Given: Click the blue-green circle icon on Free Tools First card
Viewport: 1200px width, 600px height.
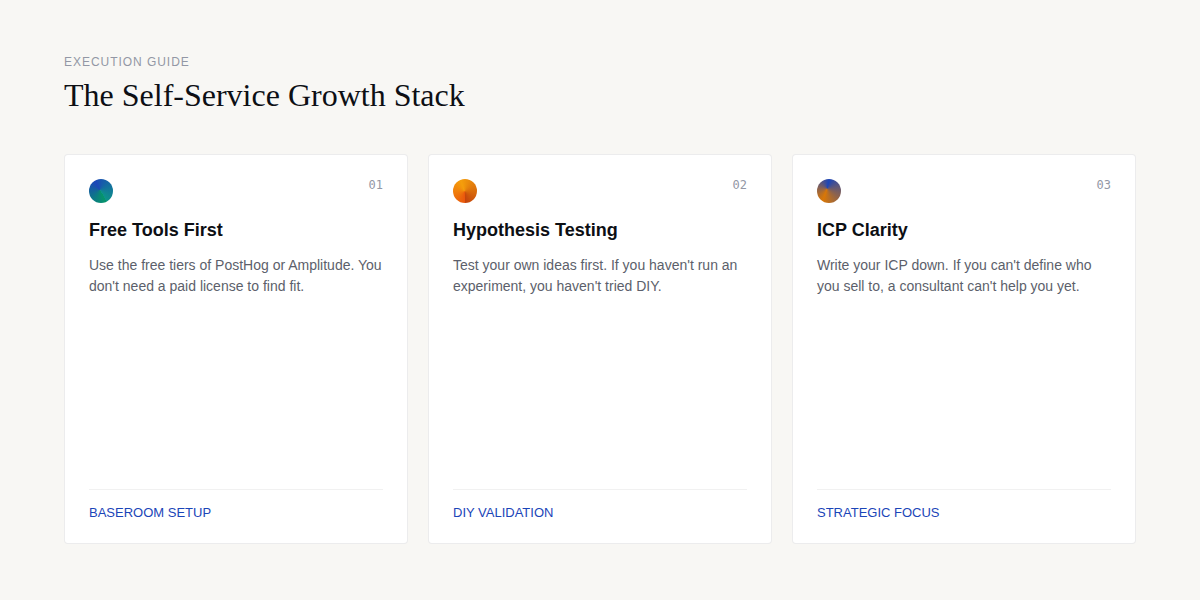Looking at the screenshot, I should pyautogui.click(x=101, y=191).
